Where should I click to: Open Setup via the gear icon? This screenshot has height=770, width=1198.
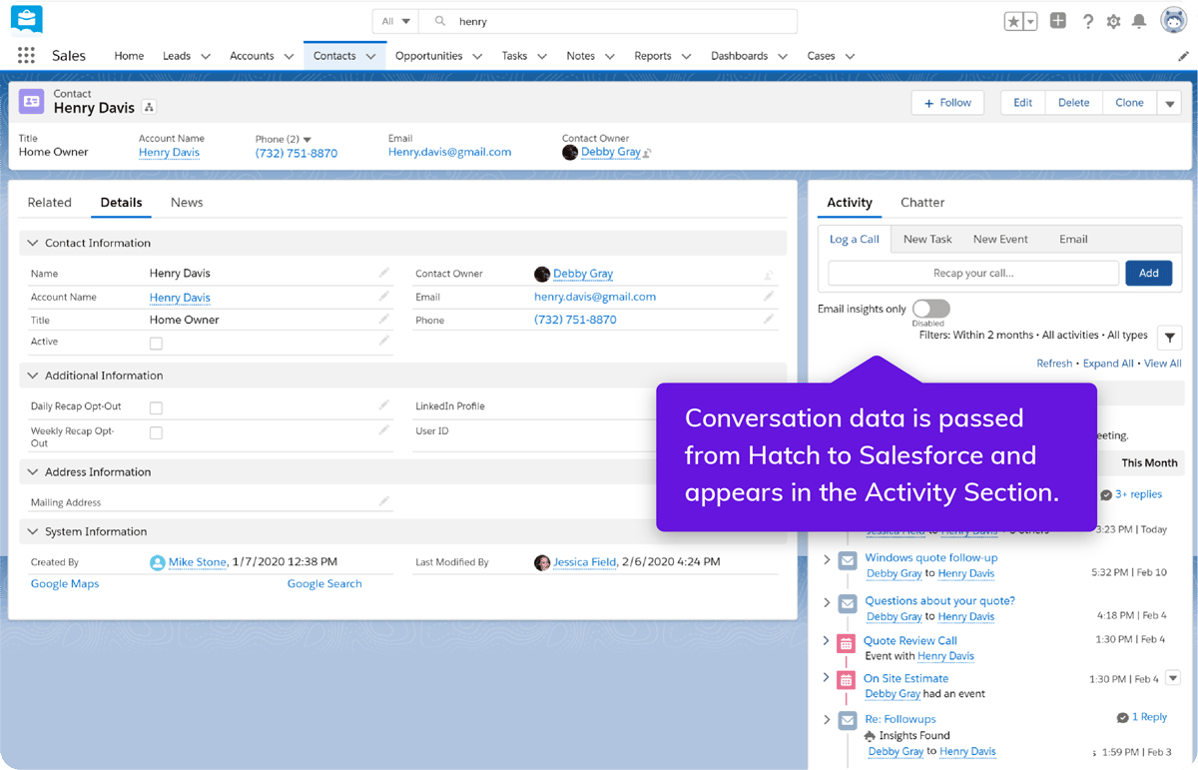click(1113, 20)
